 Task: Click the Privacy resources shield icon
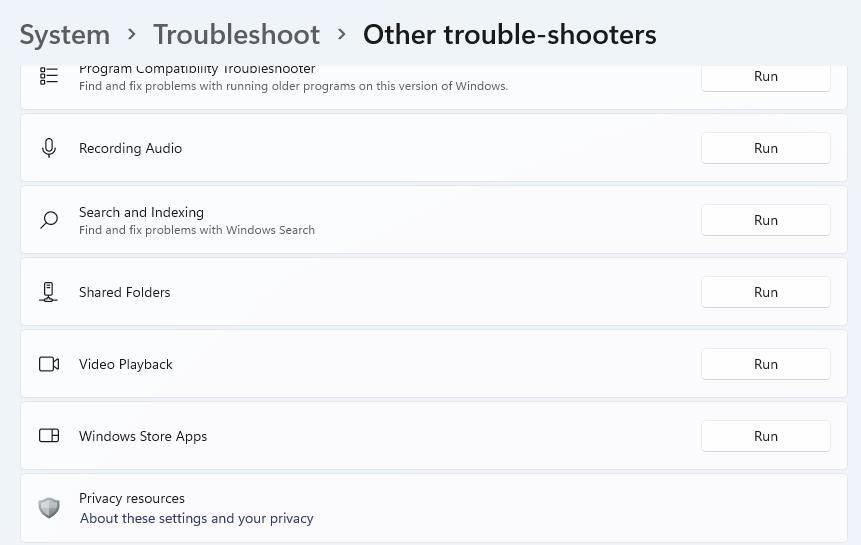(49, 508)
